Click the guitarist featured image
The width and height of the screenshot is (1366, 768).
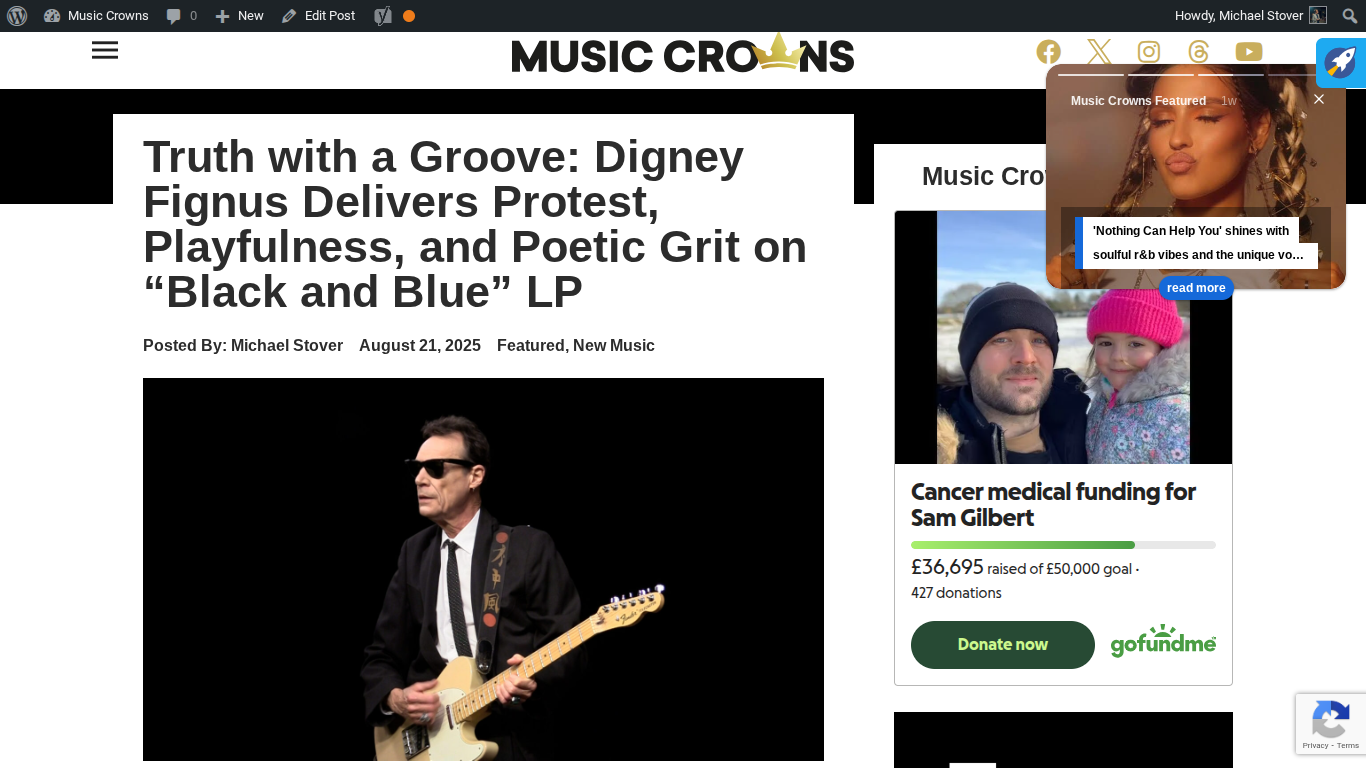coord(483,569)
